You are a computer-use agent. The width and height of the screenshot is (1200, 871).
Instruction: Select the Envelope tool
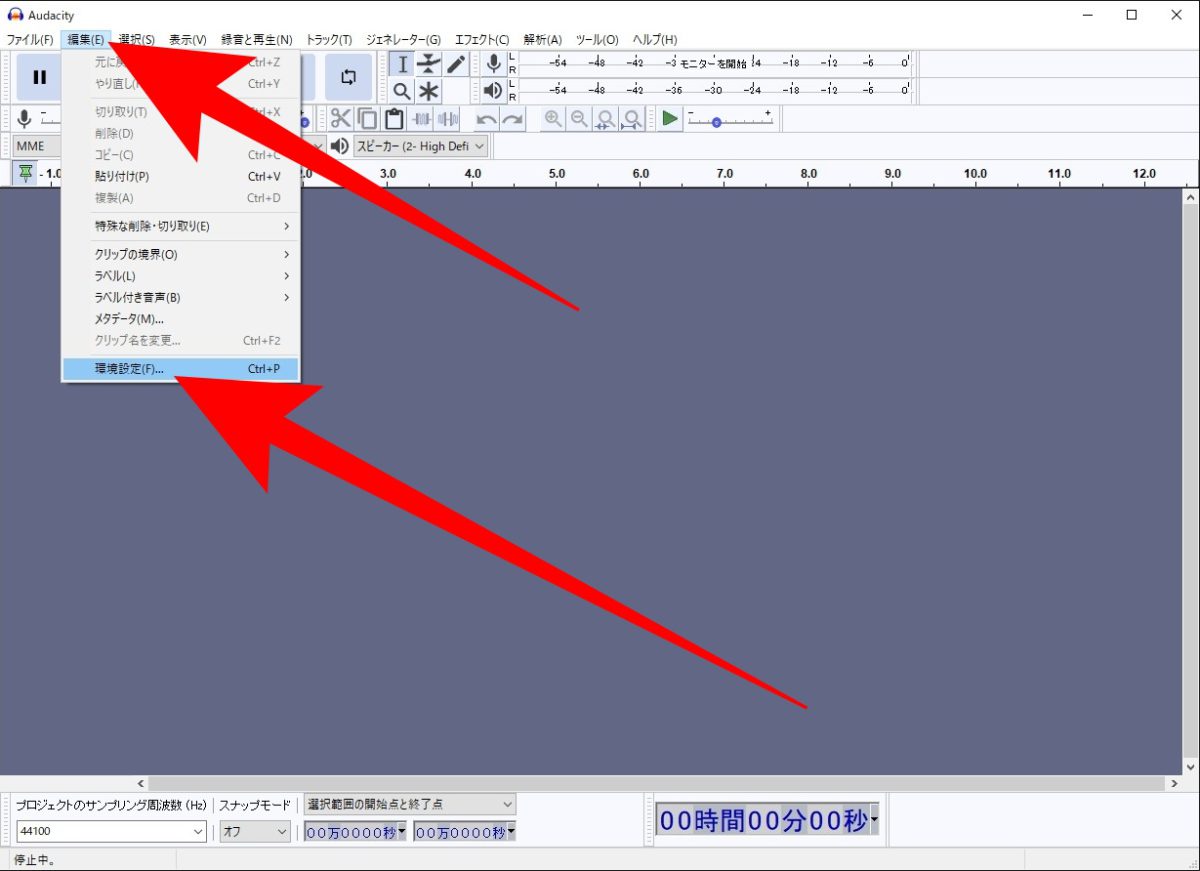coord(428,64)
